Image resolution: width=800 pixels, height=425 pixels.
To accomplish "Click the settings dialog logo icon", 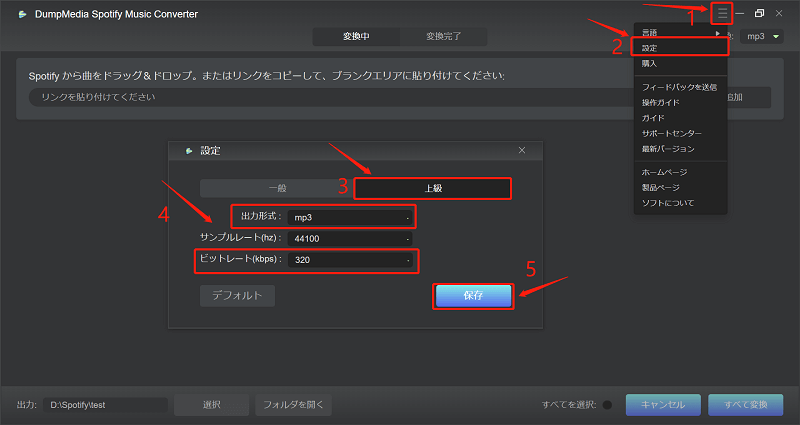I will [189, 151].
